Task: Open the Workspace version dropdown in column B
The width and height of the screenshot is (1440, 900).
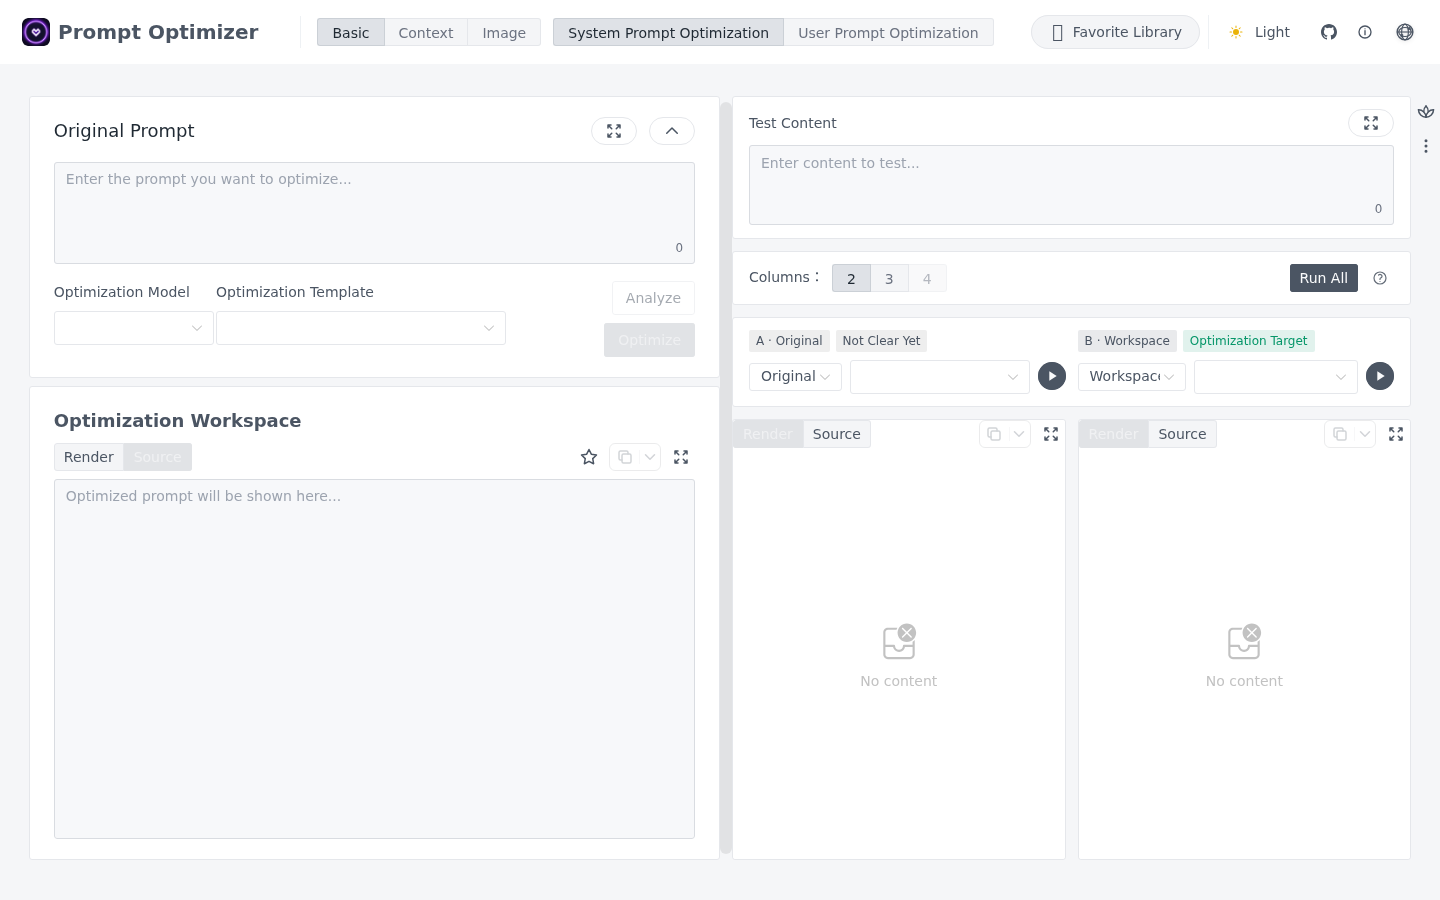Action: (1132, 376)
